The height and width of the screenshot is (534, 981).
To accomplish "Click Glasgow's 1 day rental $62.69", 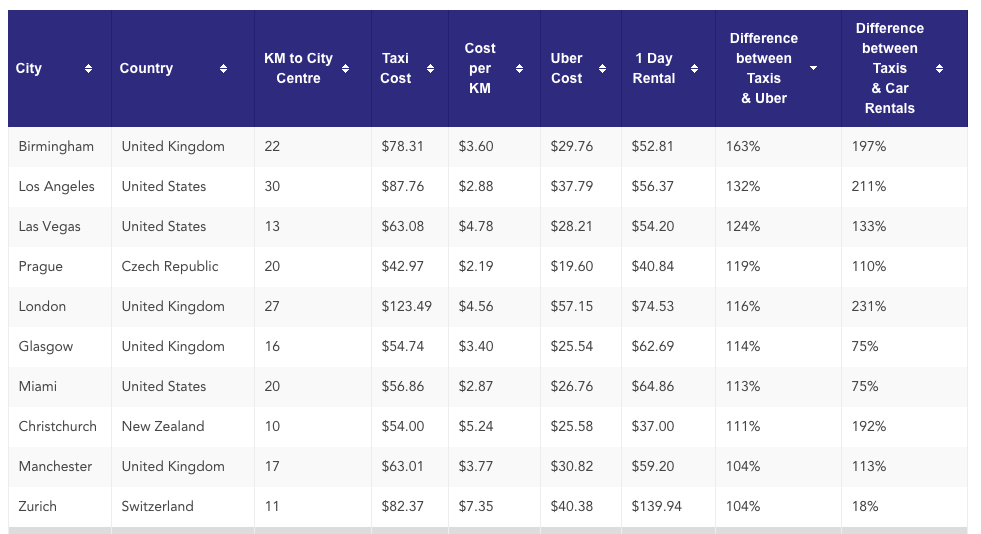I will coord(653,346).
